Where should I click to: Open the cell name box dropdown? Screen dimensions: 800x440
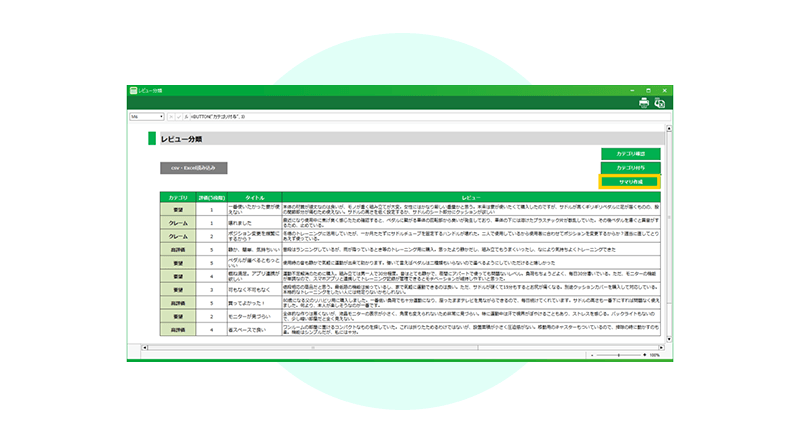161,117
